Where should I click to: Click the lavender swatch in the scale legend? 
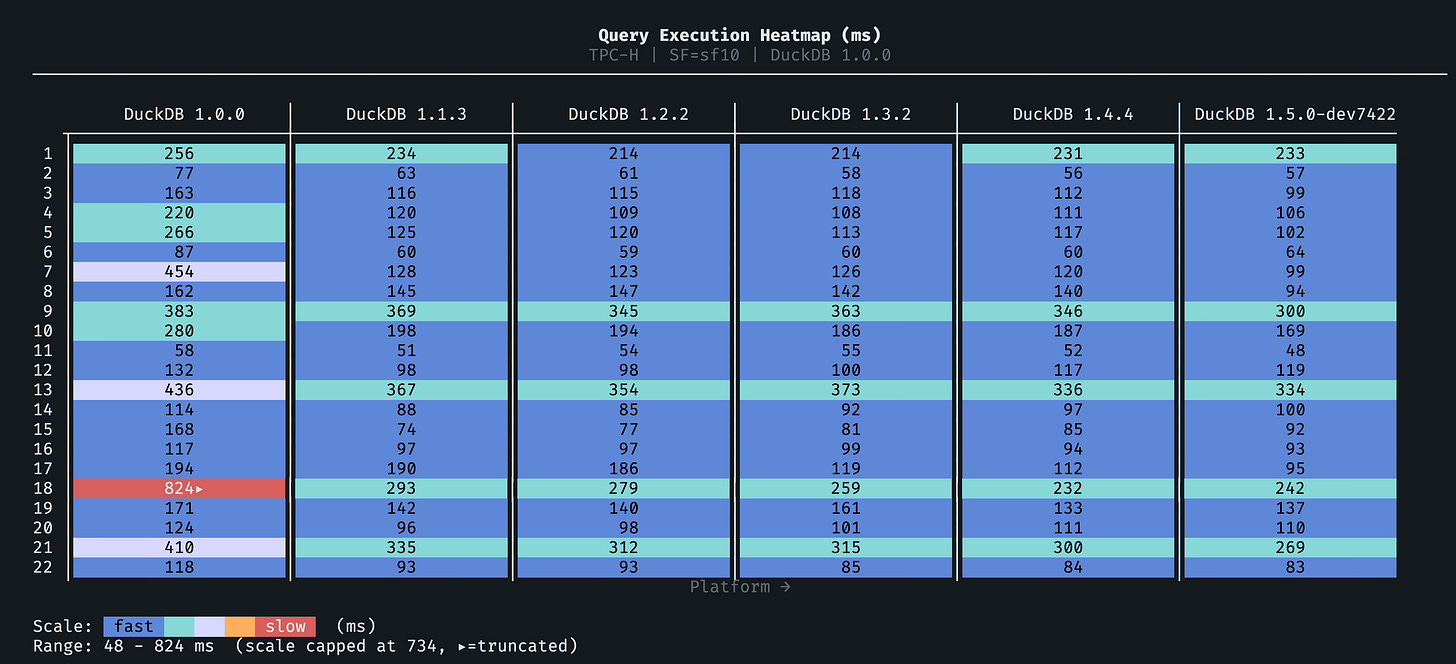coord(210,627)
